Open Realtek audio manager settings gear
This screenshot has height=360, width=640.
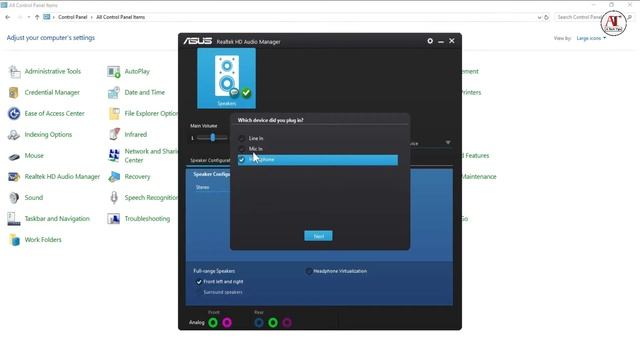[x=430, y=41]
